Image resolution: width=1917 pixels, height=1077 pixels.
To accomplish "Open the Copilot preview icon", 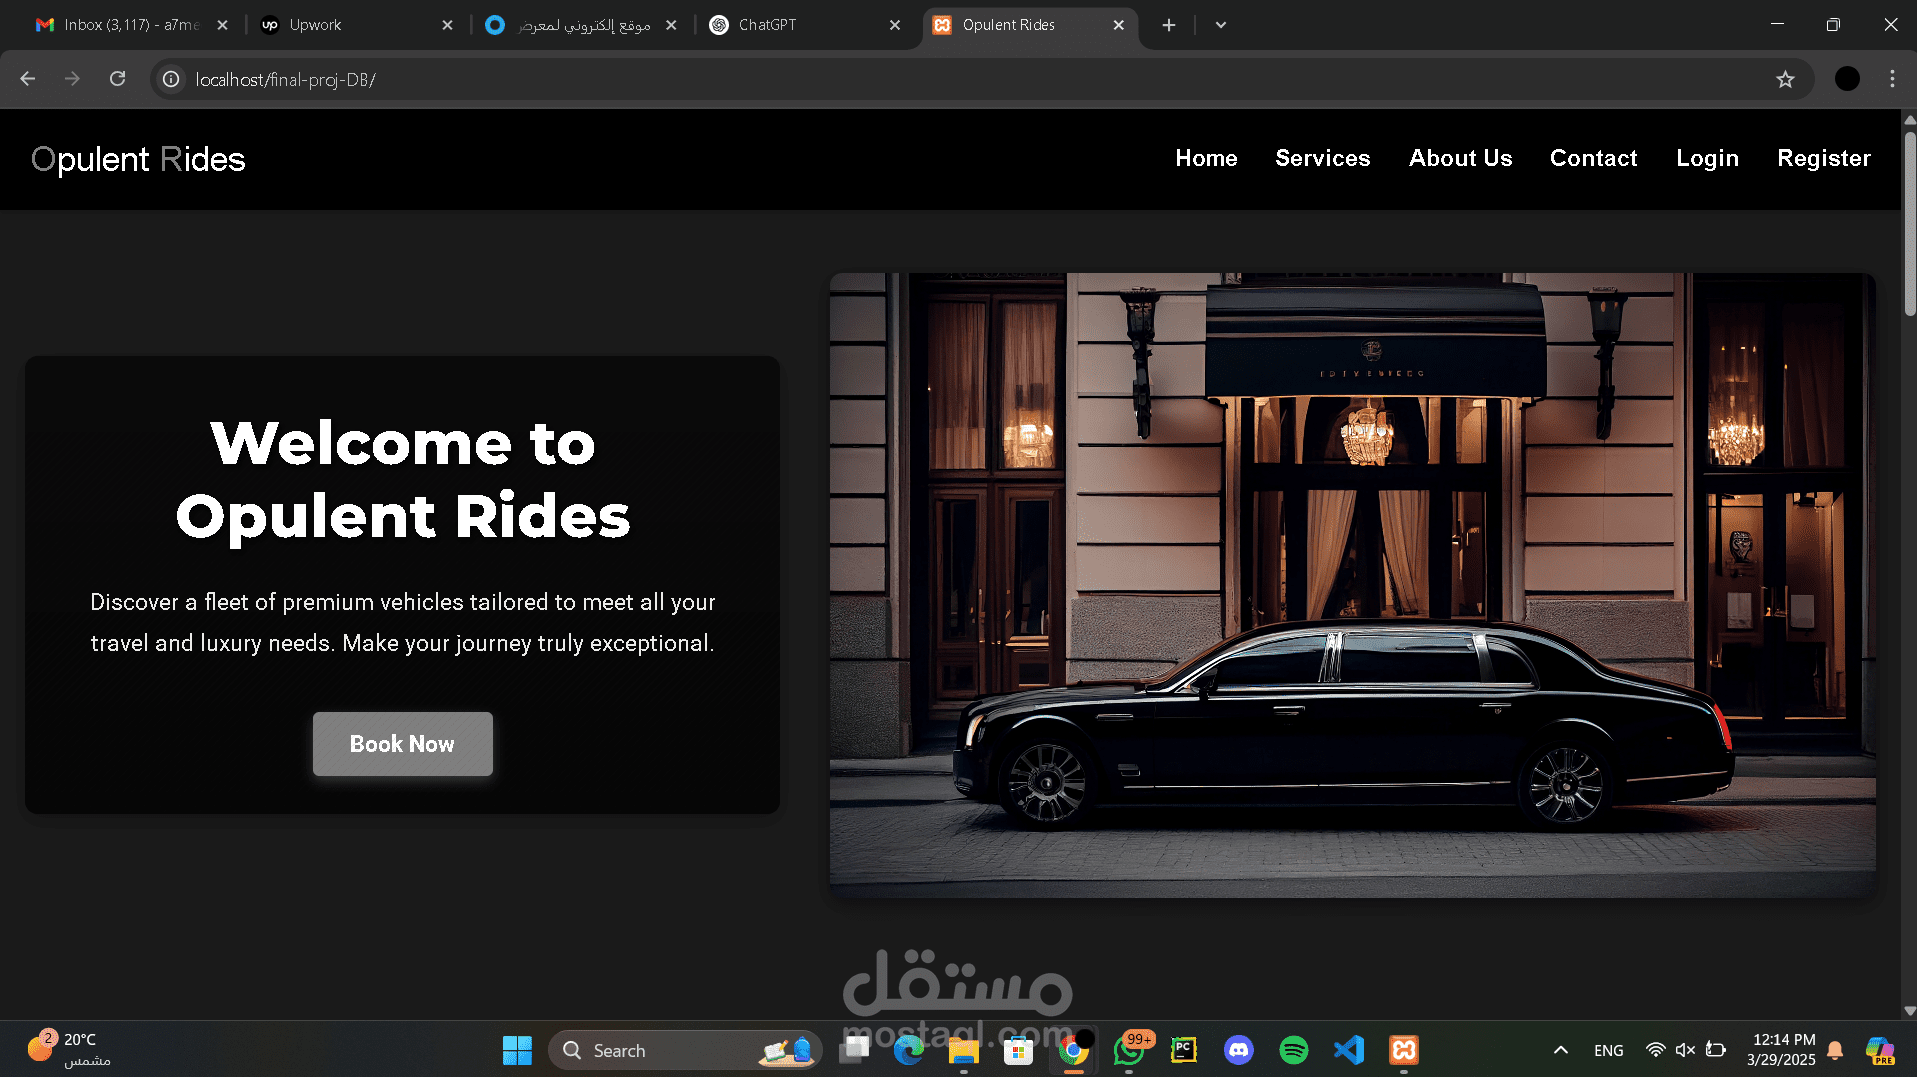I will 1880,1050.
